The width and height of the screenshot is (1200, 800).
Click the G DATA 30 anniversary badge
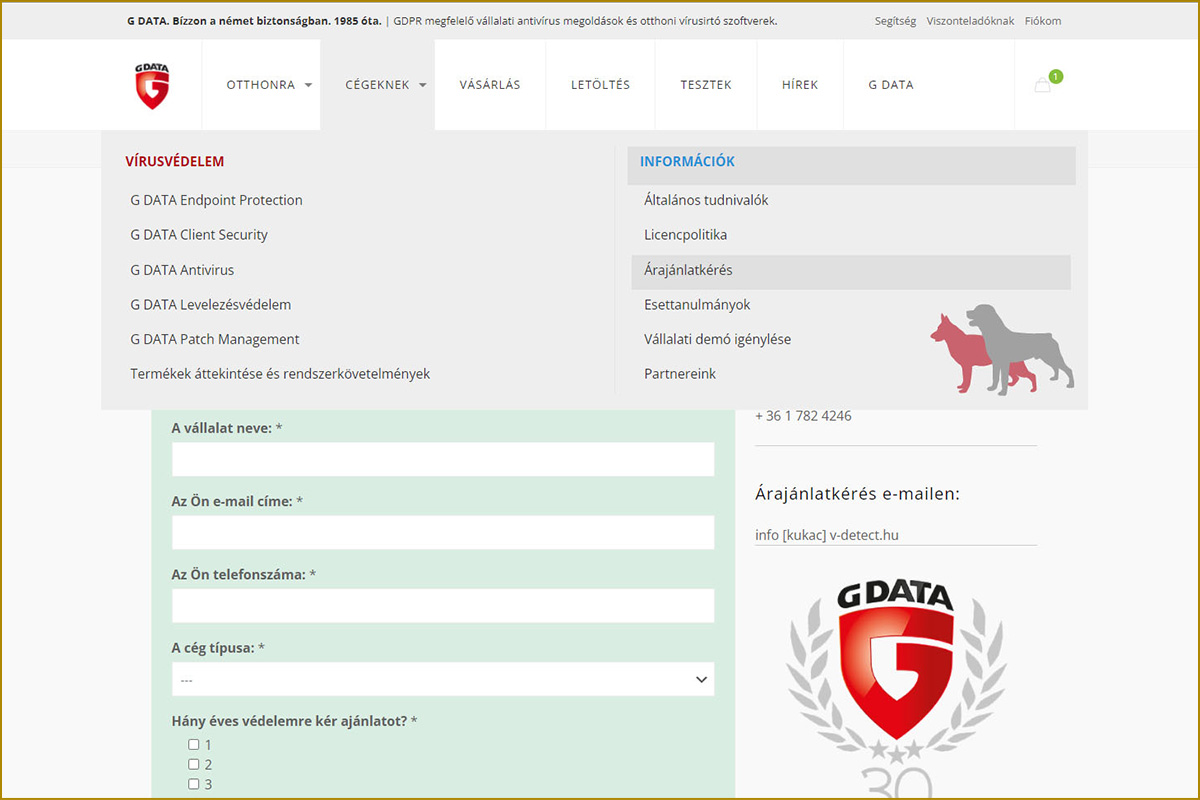coord(896,688)
